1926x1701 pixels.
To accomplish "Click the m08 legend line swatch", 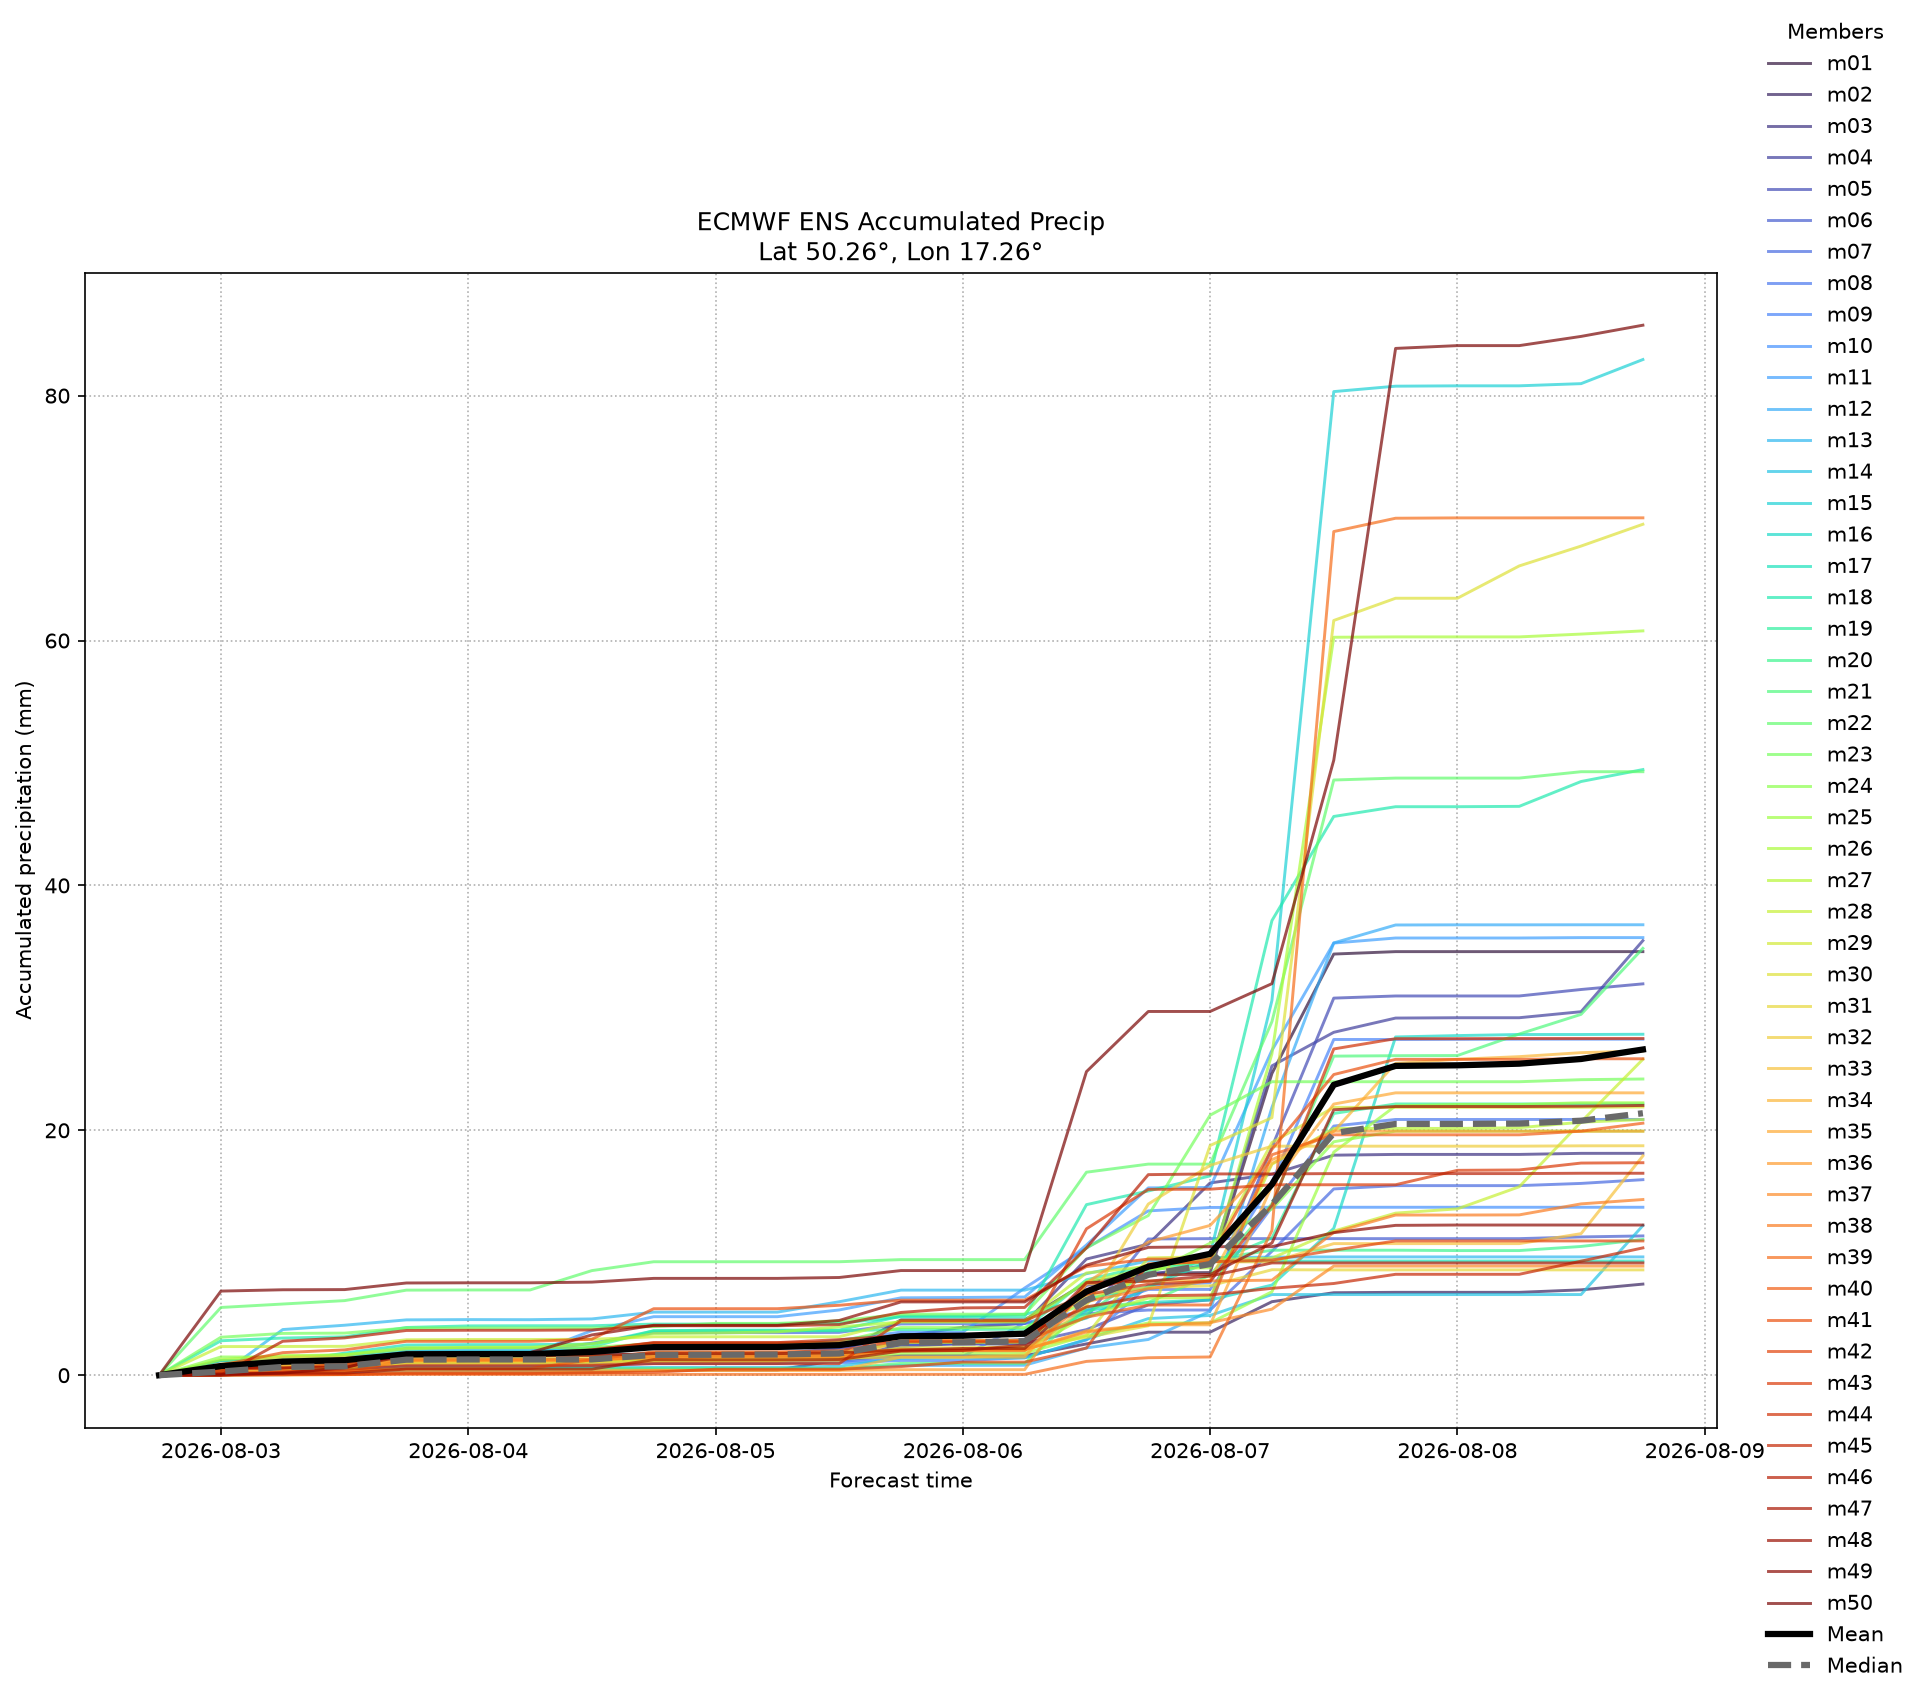I will (1789, 283).
